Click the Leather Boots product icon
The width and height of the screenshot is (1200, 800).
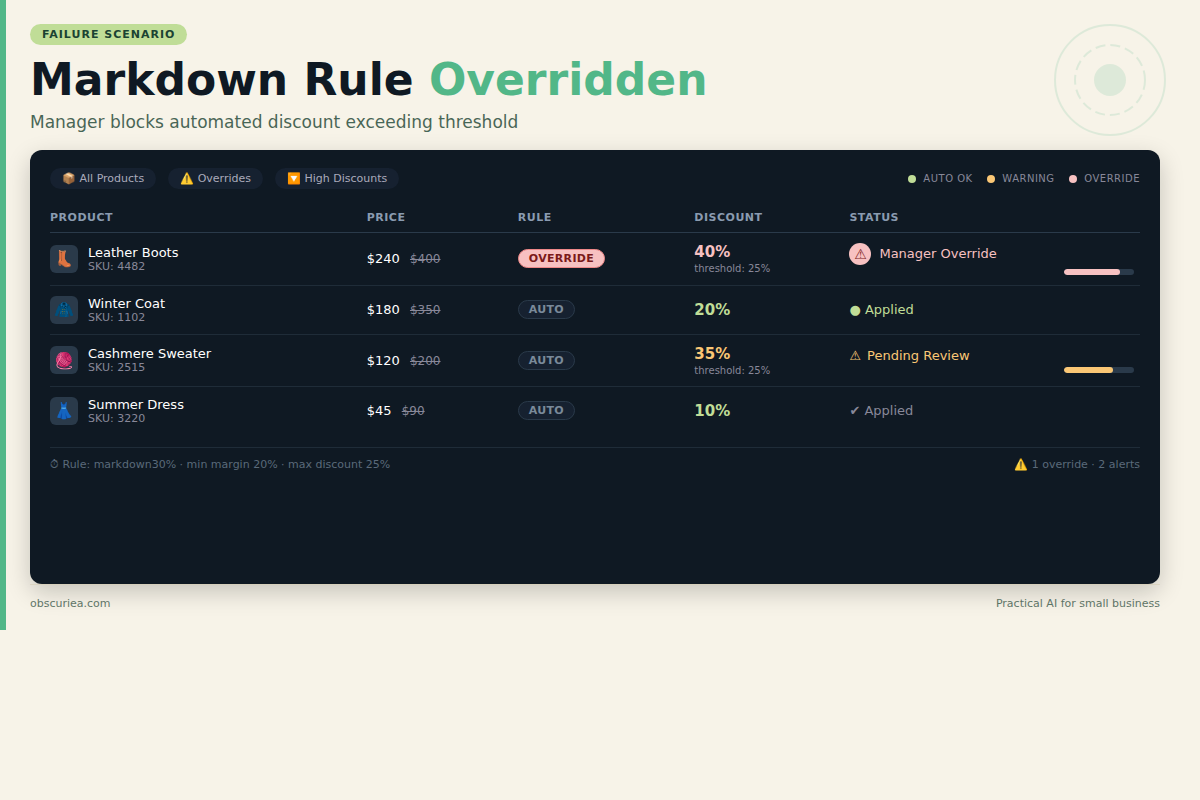click(x=64, y=259)
